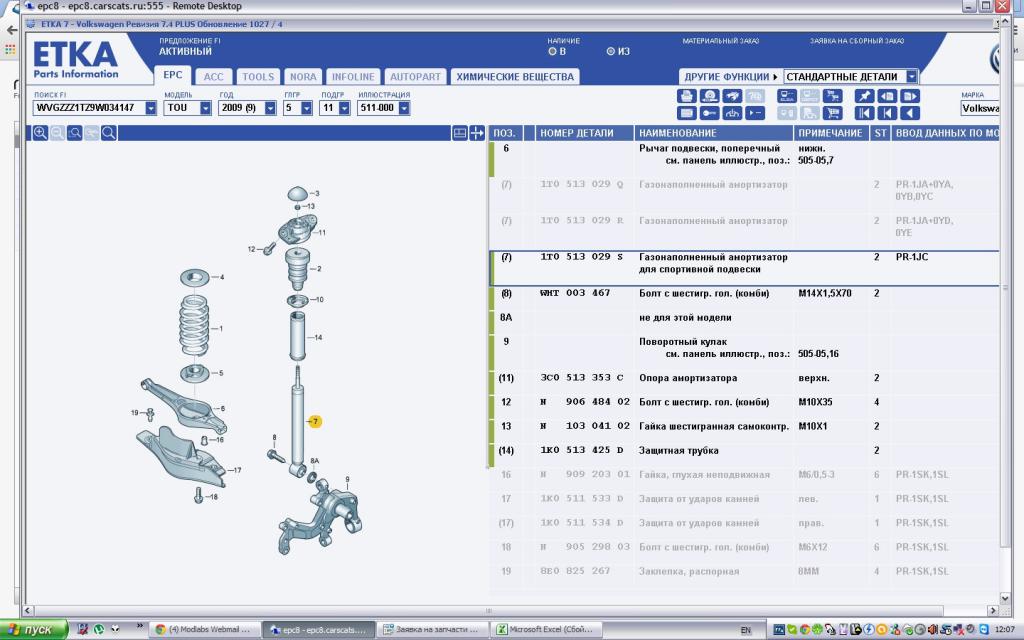
Task: Click the printer icon in ETKA toolbar
Action: (686, 96)
